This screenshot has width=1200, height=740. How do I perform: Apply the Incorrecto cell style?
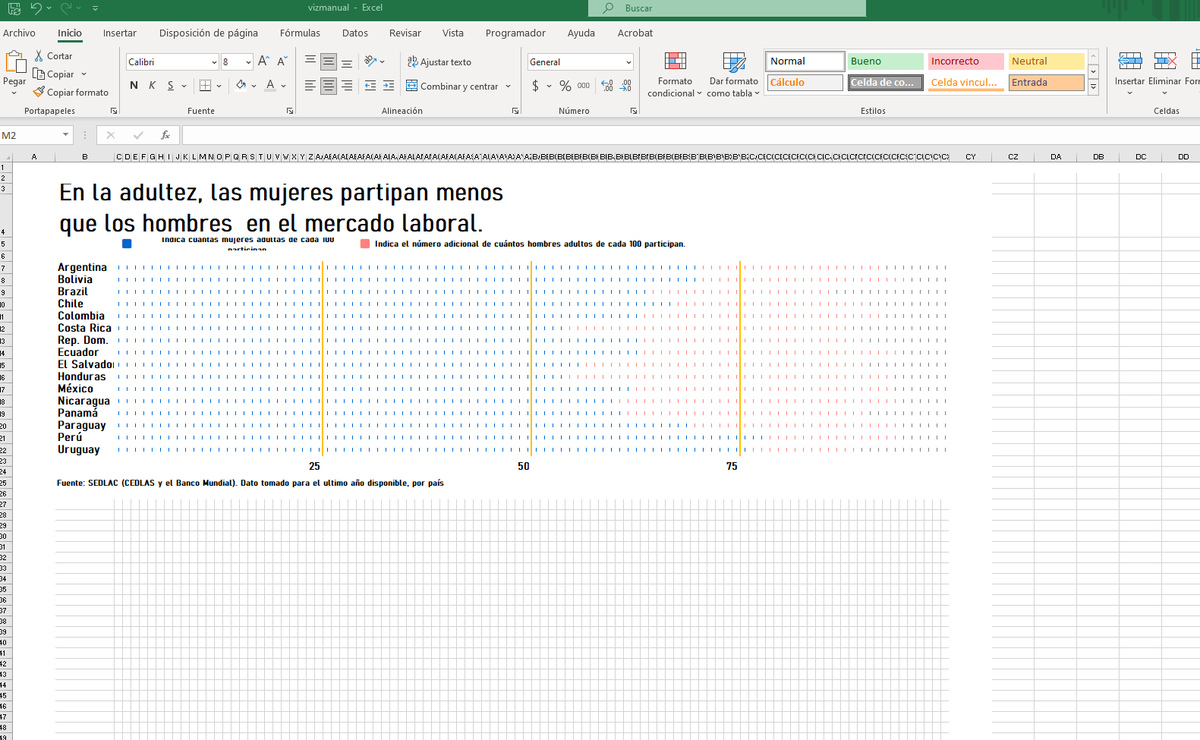point(965,61)
